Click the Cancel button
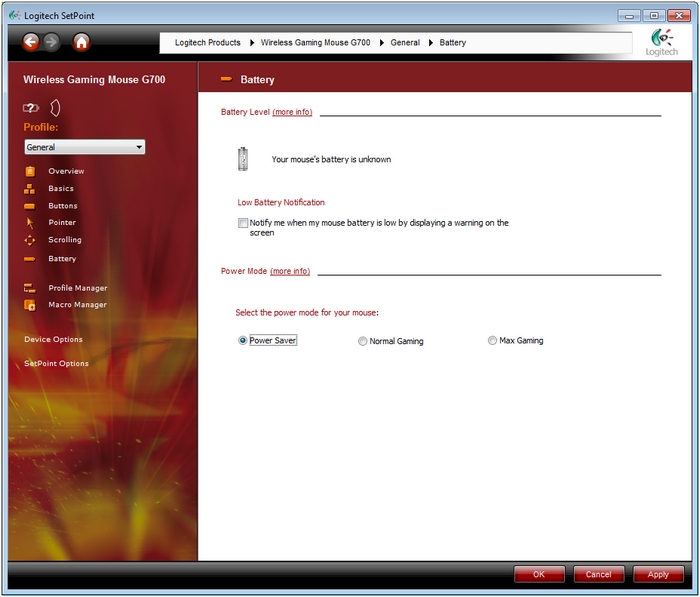Image resolution: width=700 pixels, height=597 pixels. coord(599,574)
